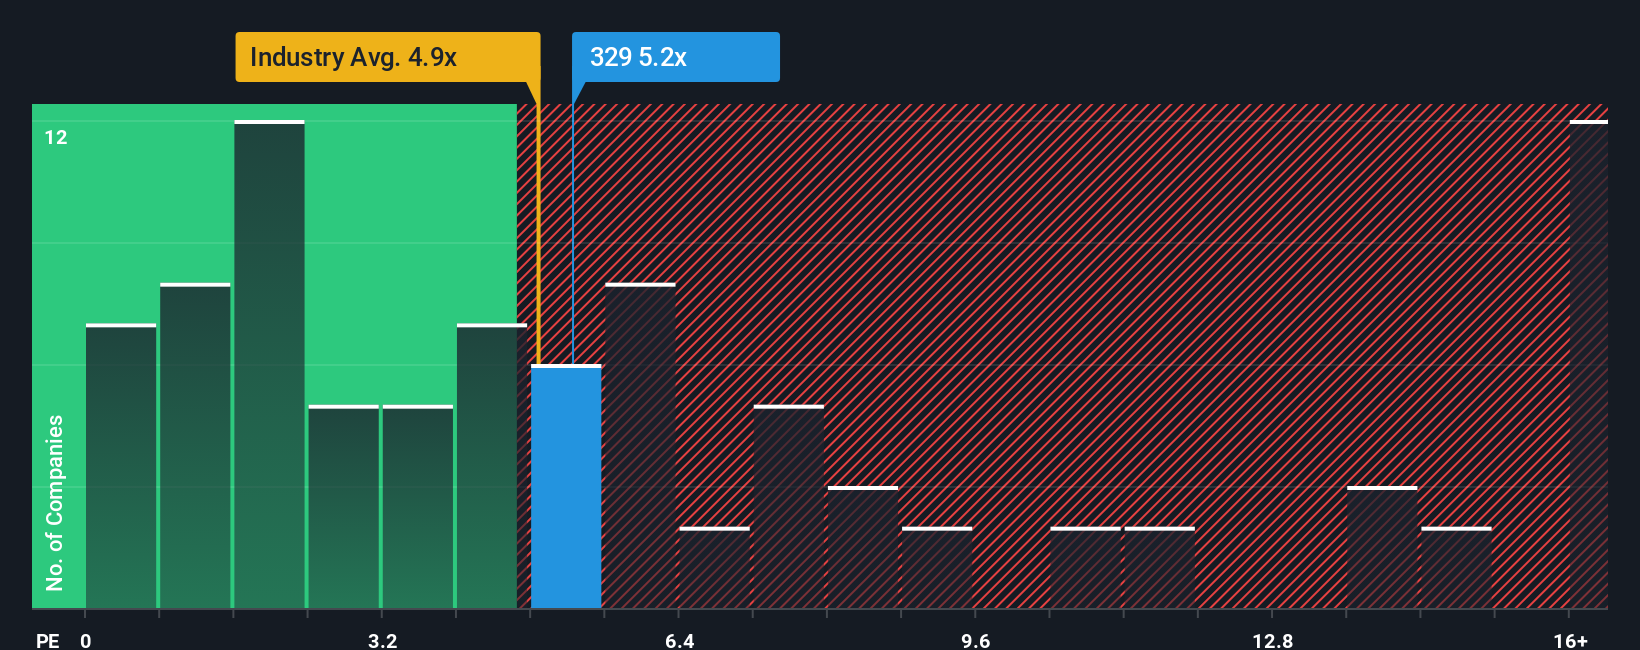Click the 12 y-axis value label
Viewport: 1640px width, 650px height.
coord(56,137)
